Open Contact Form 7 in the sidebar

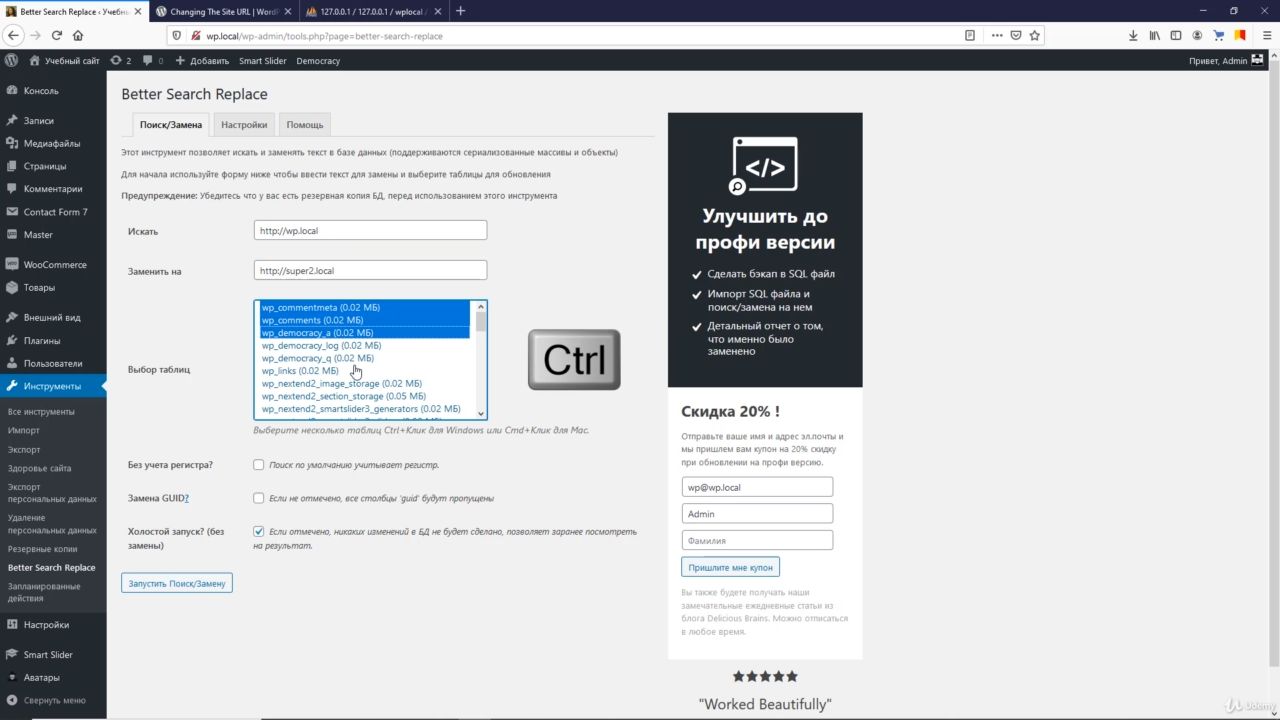[x=53, y=212]
